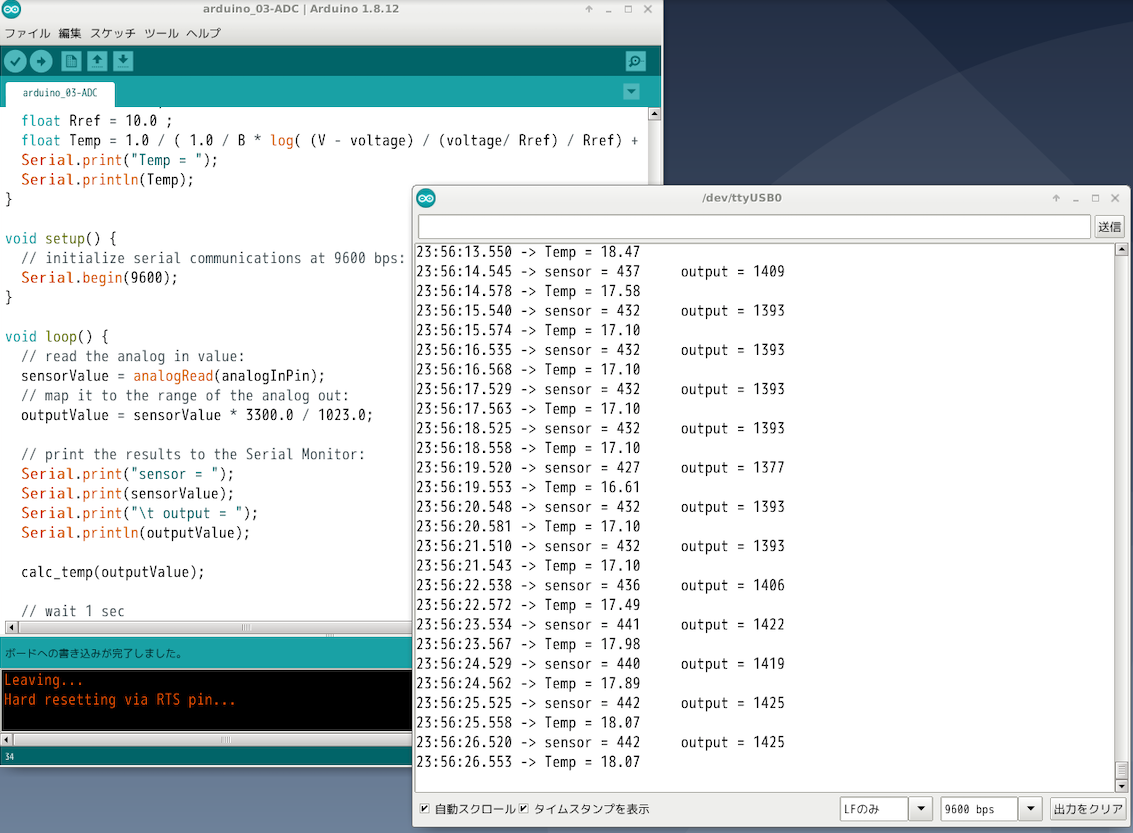Screen dimensions: 1133x833
Task: Open the tab menu dropdown arrow
Action: tap(631, 92)
